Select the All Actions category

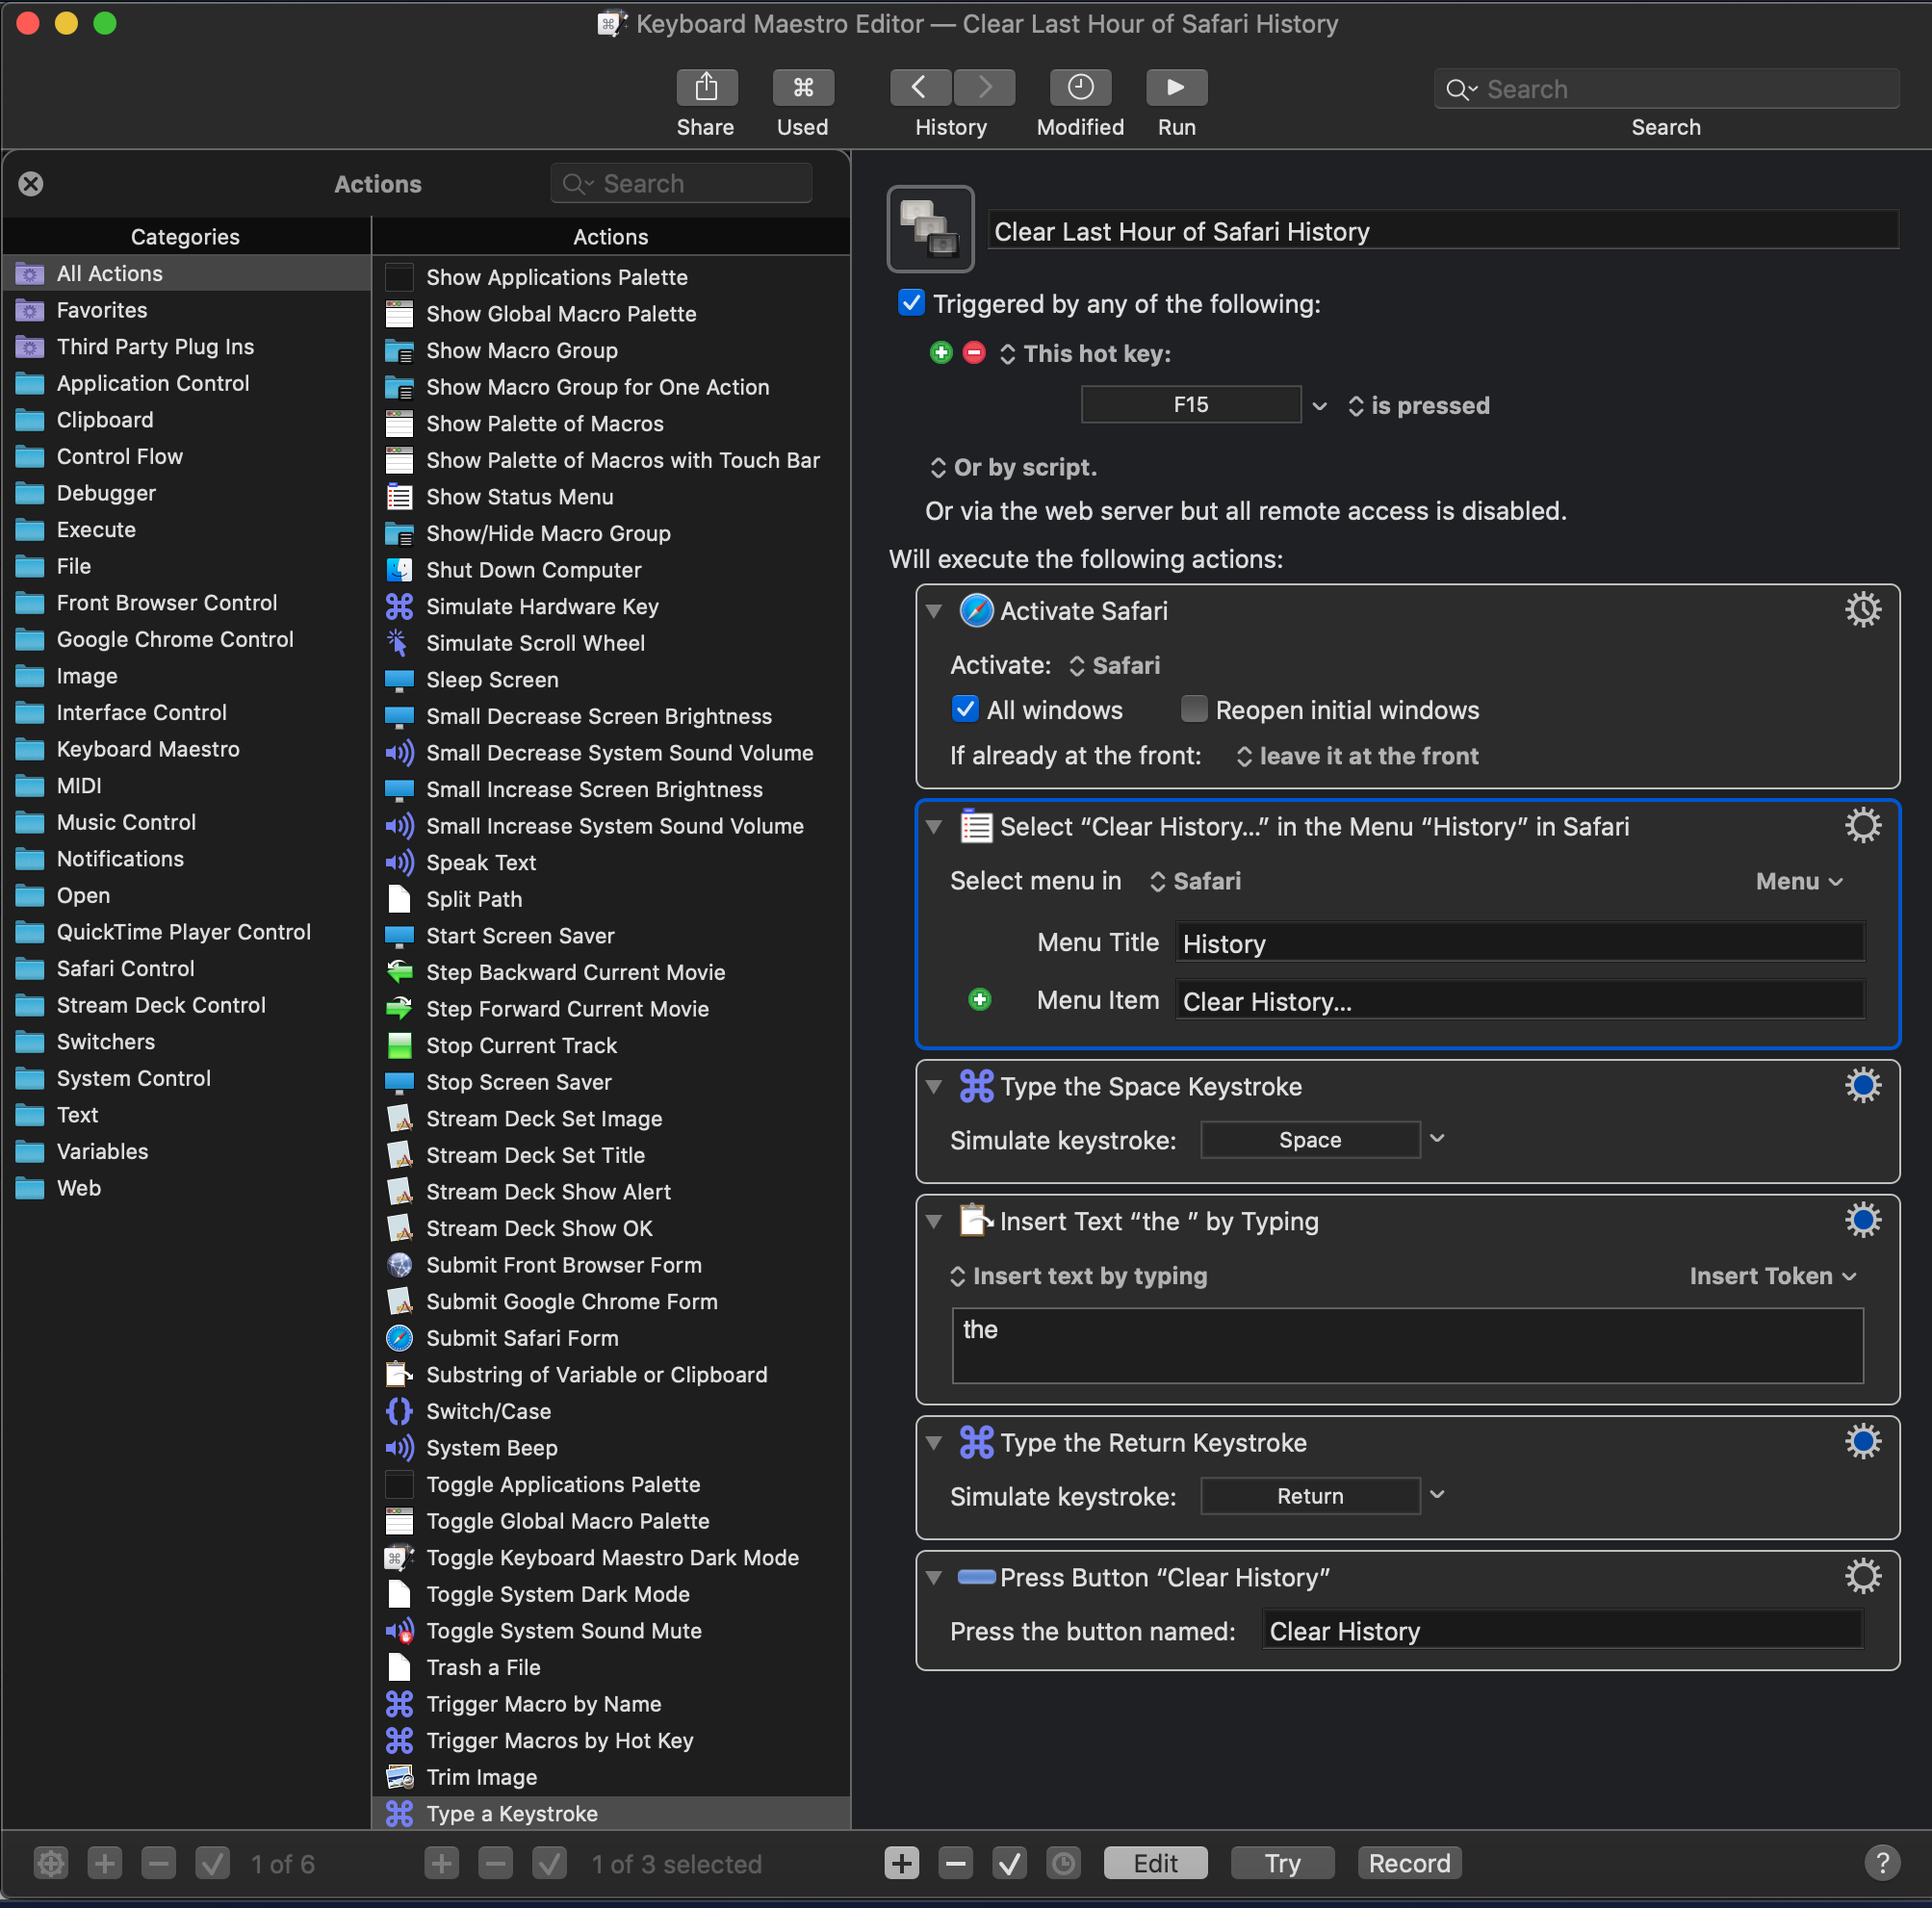click(186, 273)
